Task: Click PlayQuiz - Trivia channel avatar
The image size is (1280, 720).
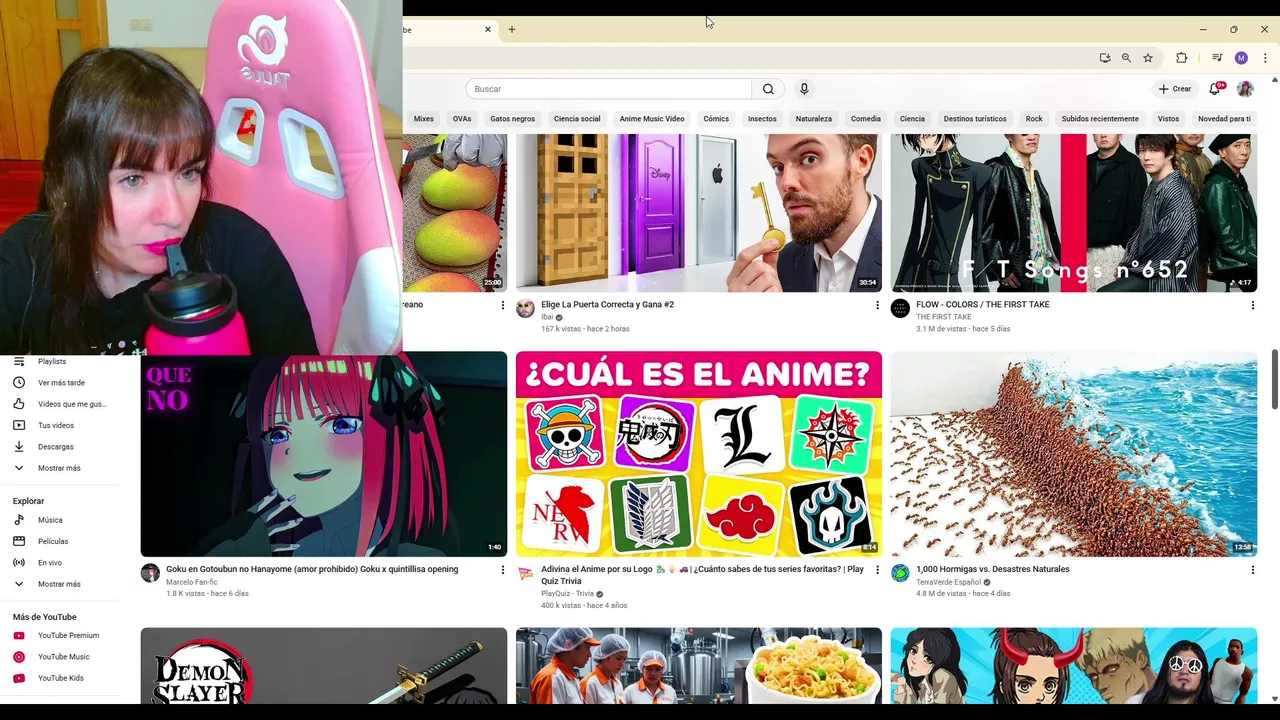Action: [525, 573]
